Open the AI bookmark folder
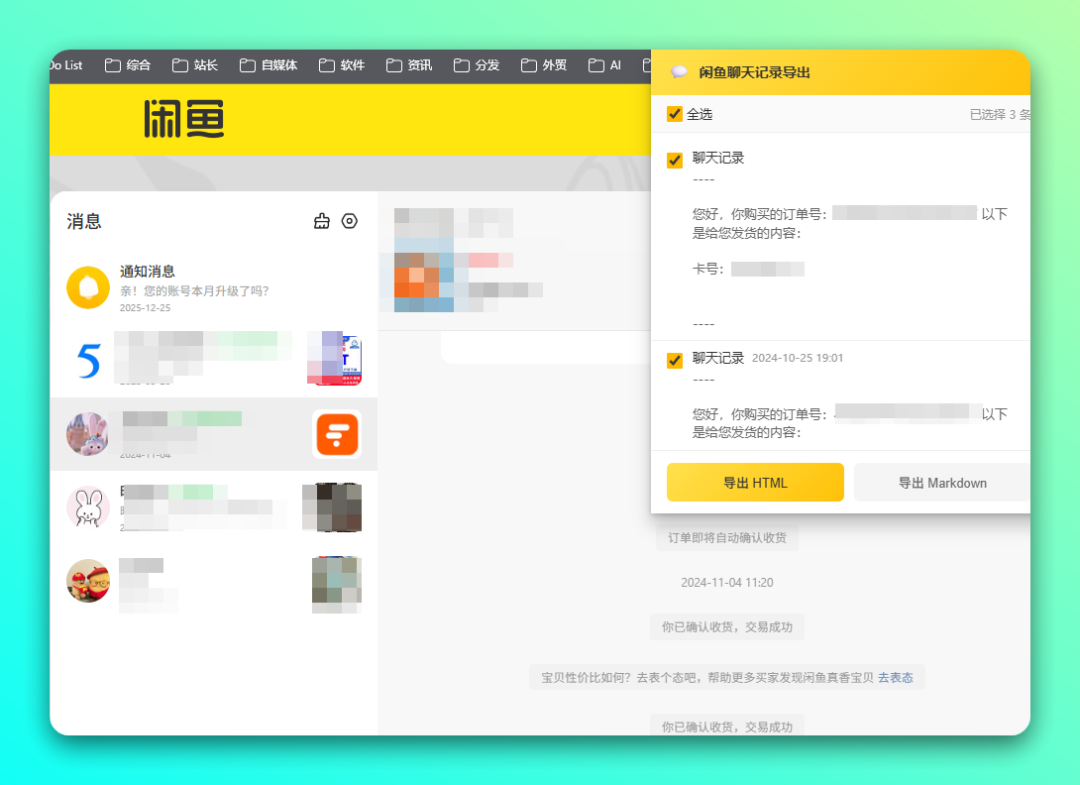The width and height of the screenshot is (1080, 785). pyautogui.click(x=605, y=66)
